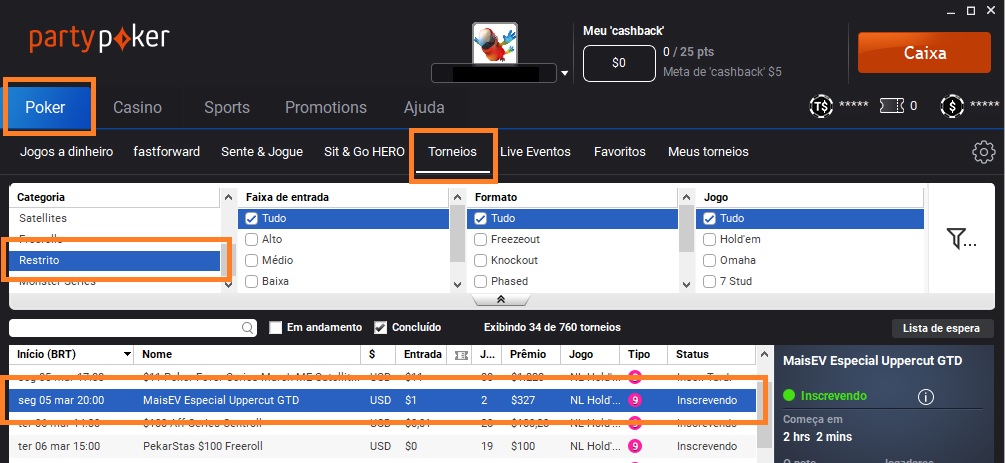Open the fastforward section
The image size is (1005, 463).
pos(167,152)
